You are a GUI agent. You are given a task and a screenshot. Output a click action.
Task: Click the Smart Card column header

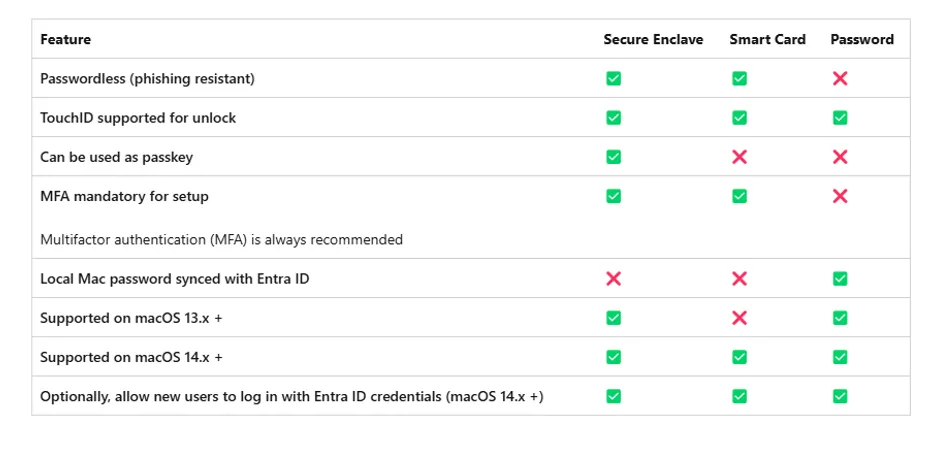[x=767, y=40]
